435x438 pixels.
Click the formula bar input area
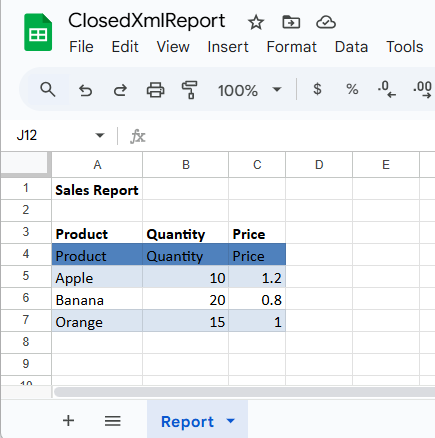(x=290, y=136)
